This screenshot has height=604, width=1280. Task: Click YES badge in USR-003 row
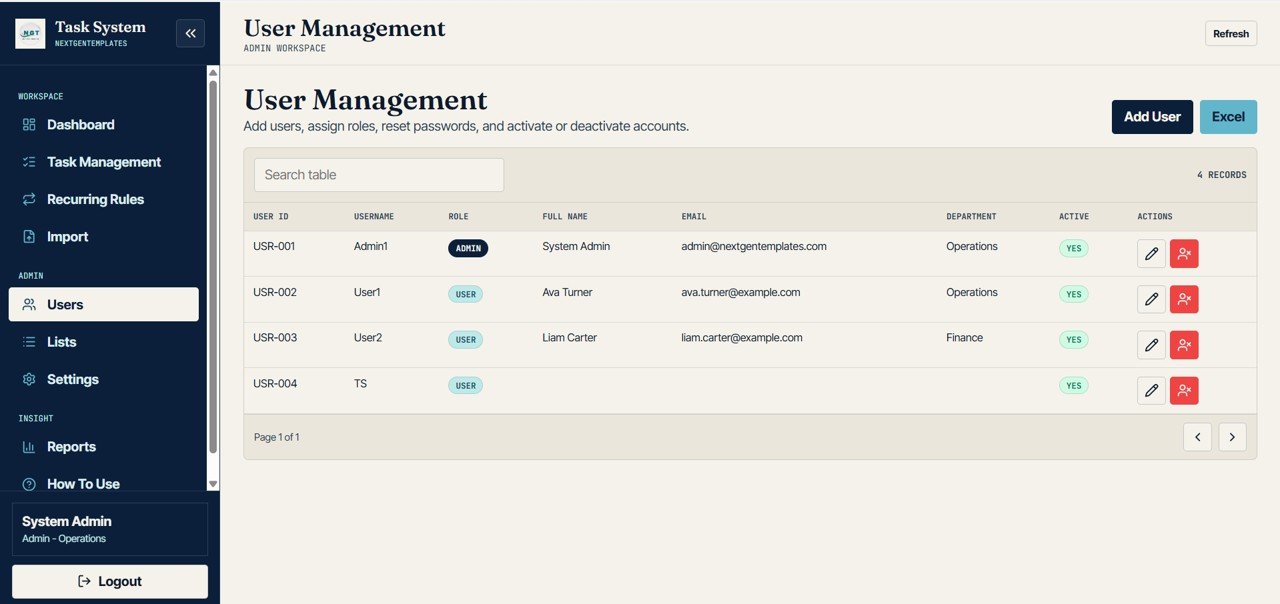(1074, 340)
